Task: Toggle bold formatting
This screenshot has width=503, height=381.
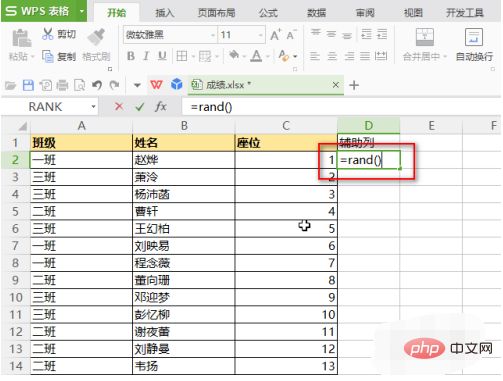Action: [131, 56]
